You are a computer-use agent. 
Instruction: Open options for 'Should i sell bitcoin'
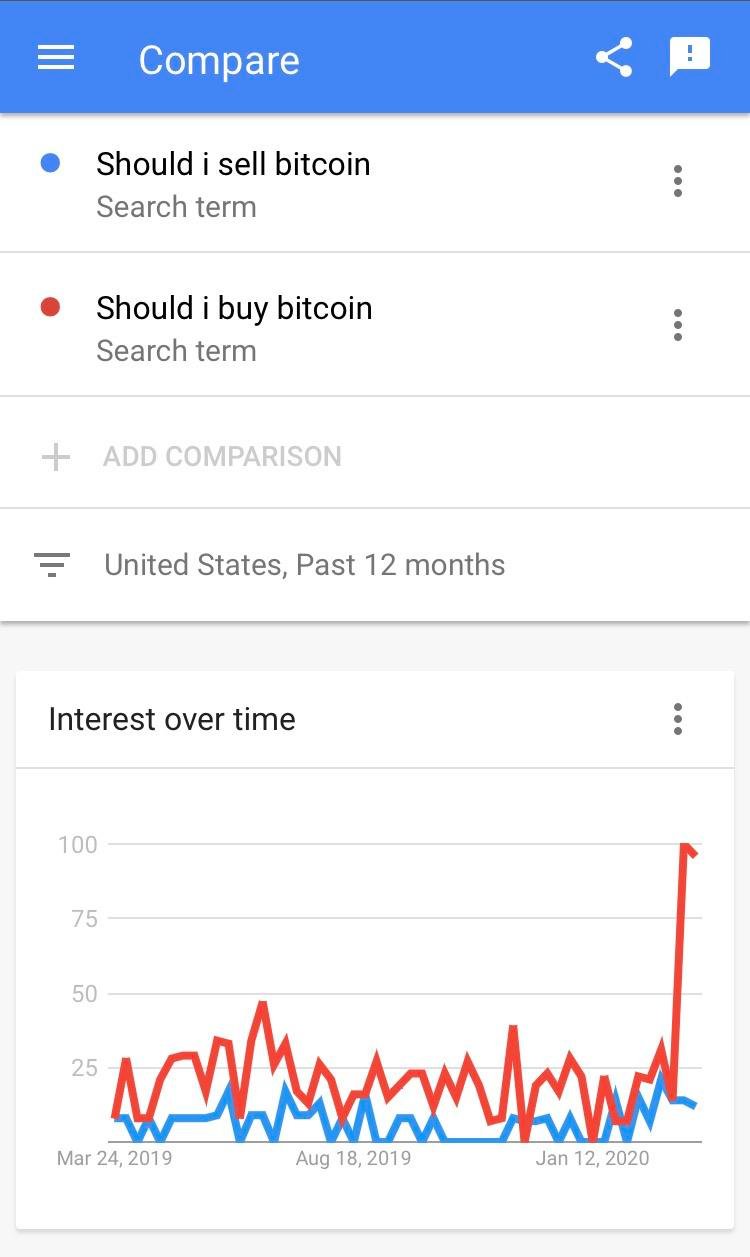(x=678, y=181)
